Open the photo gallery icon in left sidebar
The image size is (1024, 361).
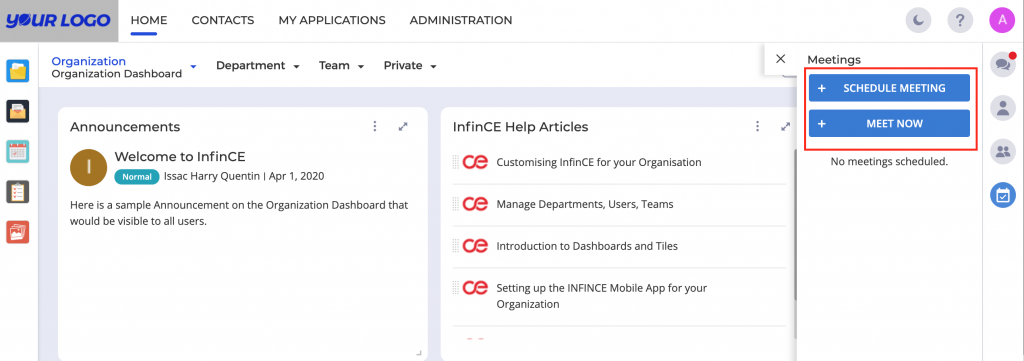(18, 232)
